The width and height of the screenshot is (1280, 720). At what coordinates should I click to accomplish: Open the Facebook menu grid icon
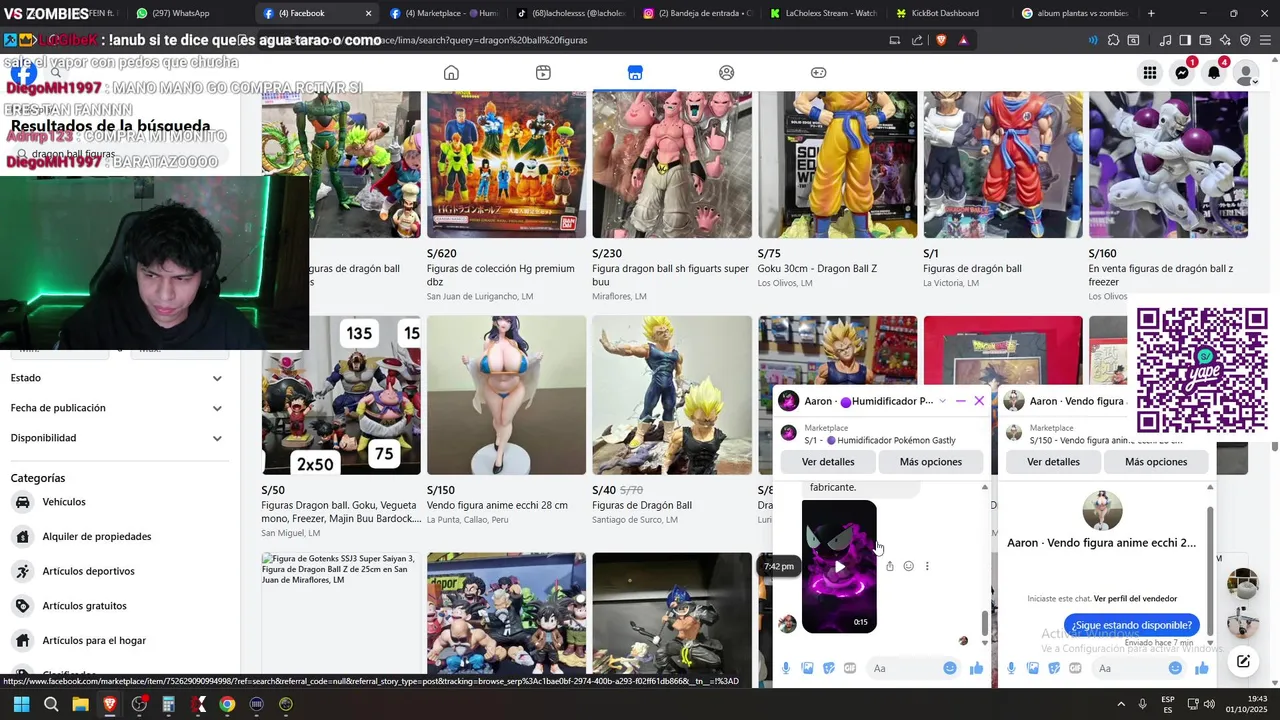(x=1150, y=73)
